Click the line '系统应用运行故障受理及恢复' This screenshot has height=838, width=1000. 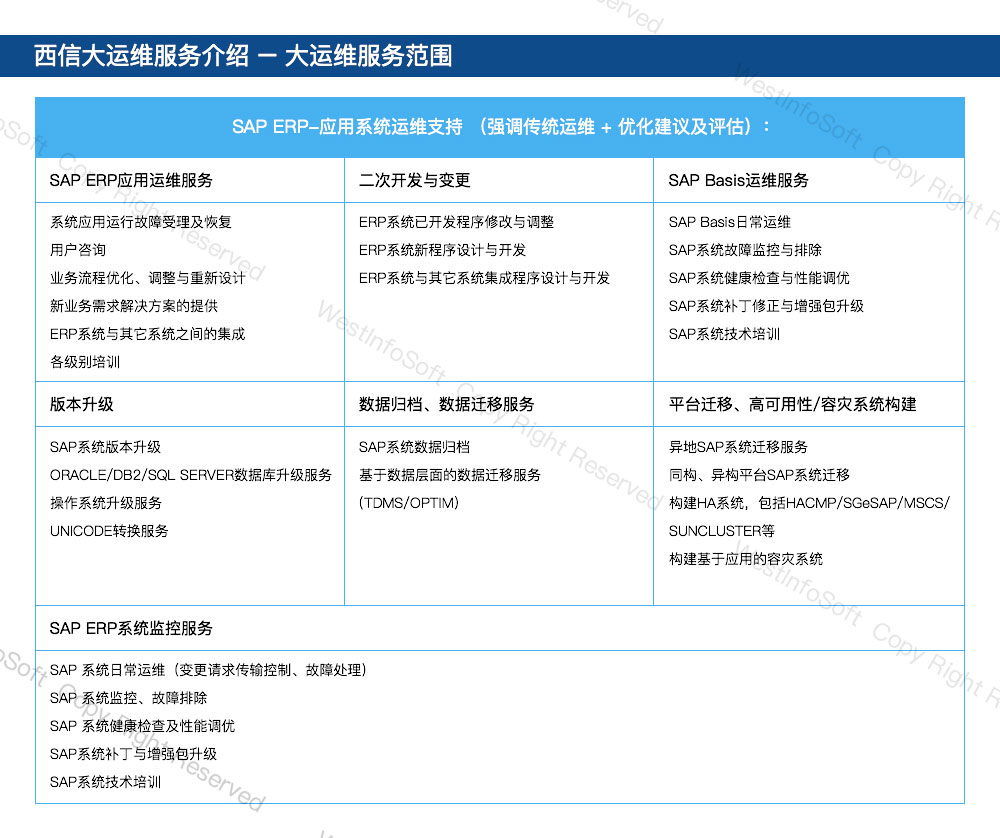pyautogui.click(x=141, y=222)
